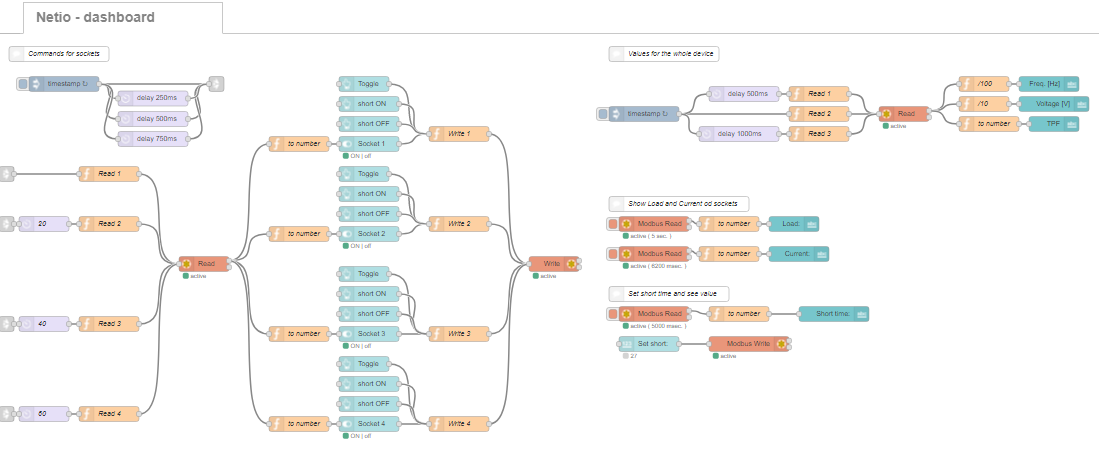The height and width of the screenshot is (449, 1099).
Task: Select the to number node feeding Socket 4
Action: point(299,424)
